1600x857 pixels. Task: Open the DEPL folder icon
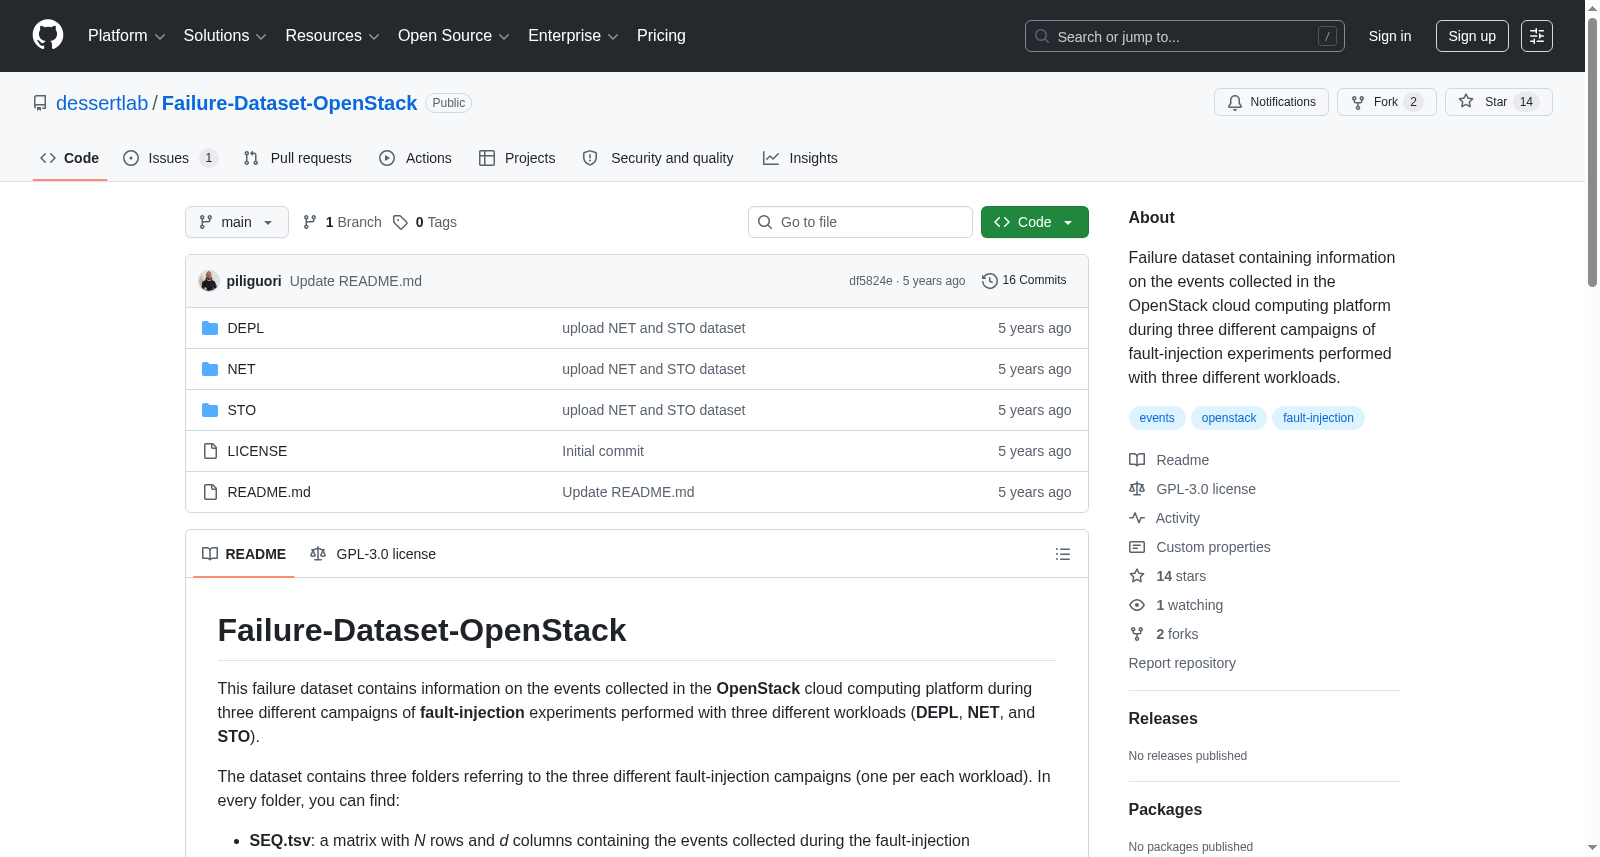pos(210,328)
